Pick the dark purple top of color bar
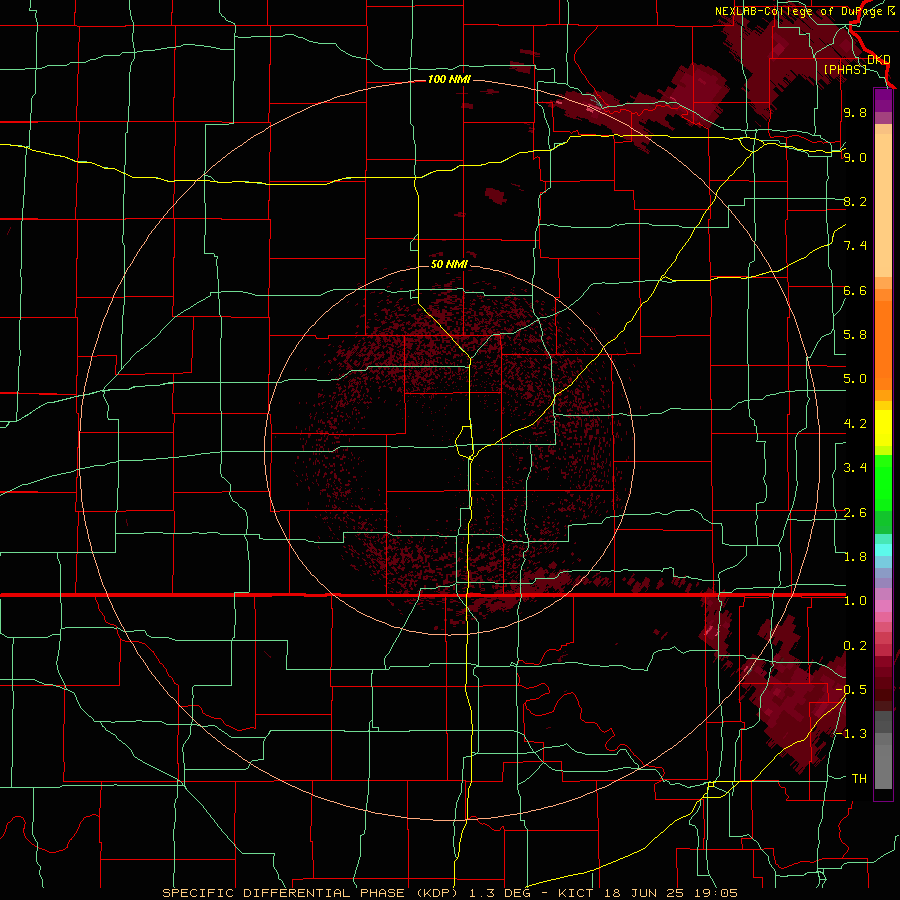The height and width of the screenshot is (900, 900). (883, 100)
